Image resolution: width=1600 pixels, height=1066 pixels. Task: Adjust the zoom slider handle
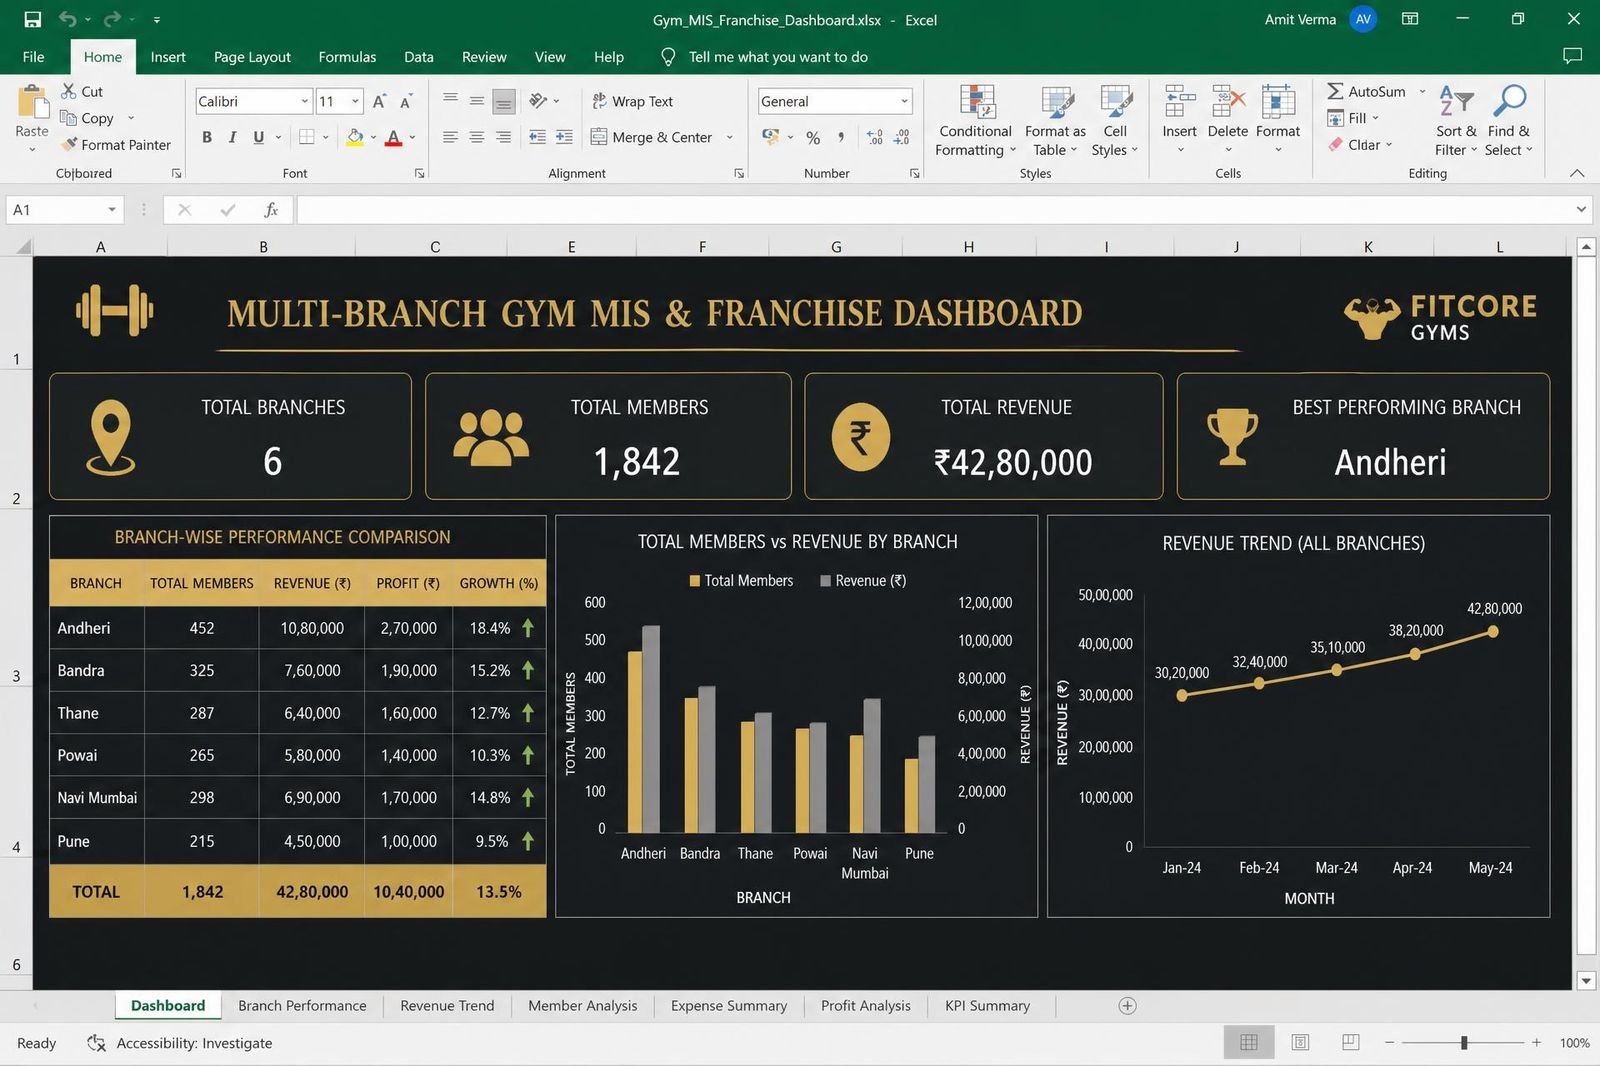point(1464,1042)
